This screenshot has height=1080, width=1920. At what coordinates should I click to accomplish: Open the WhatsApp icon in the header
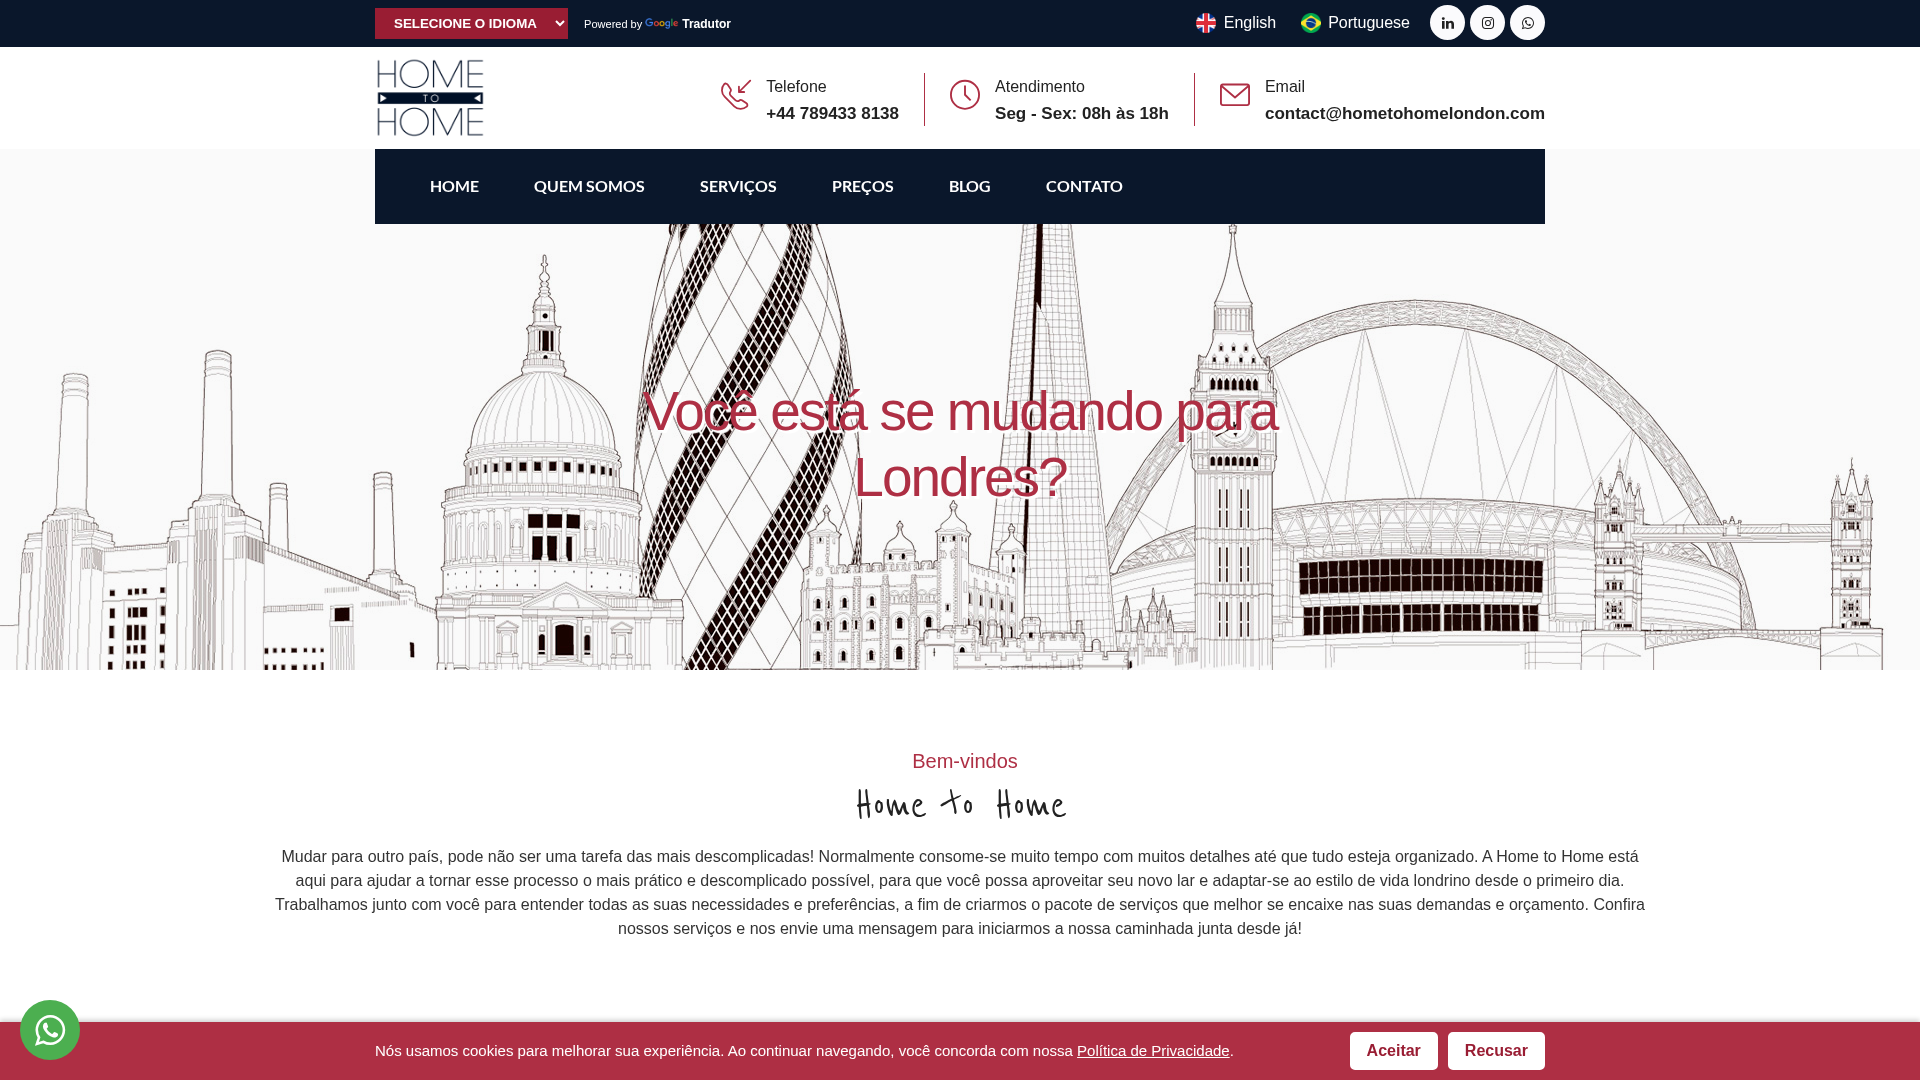pos(1527,22)
